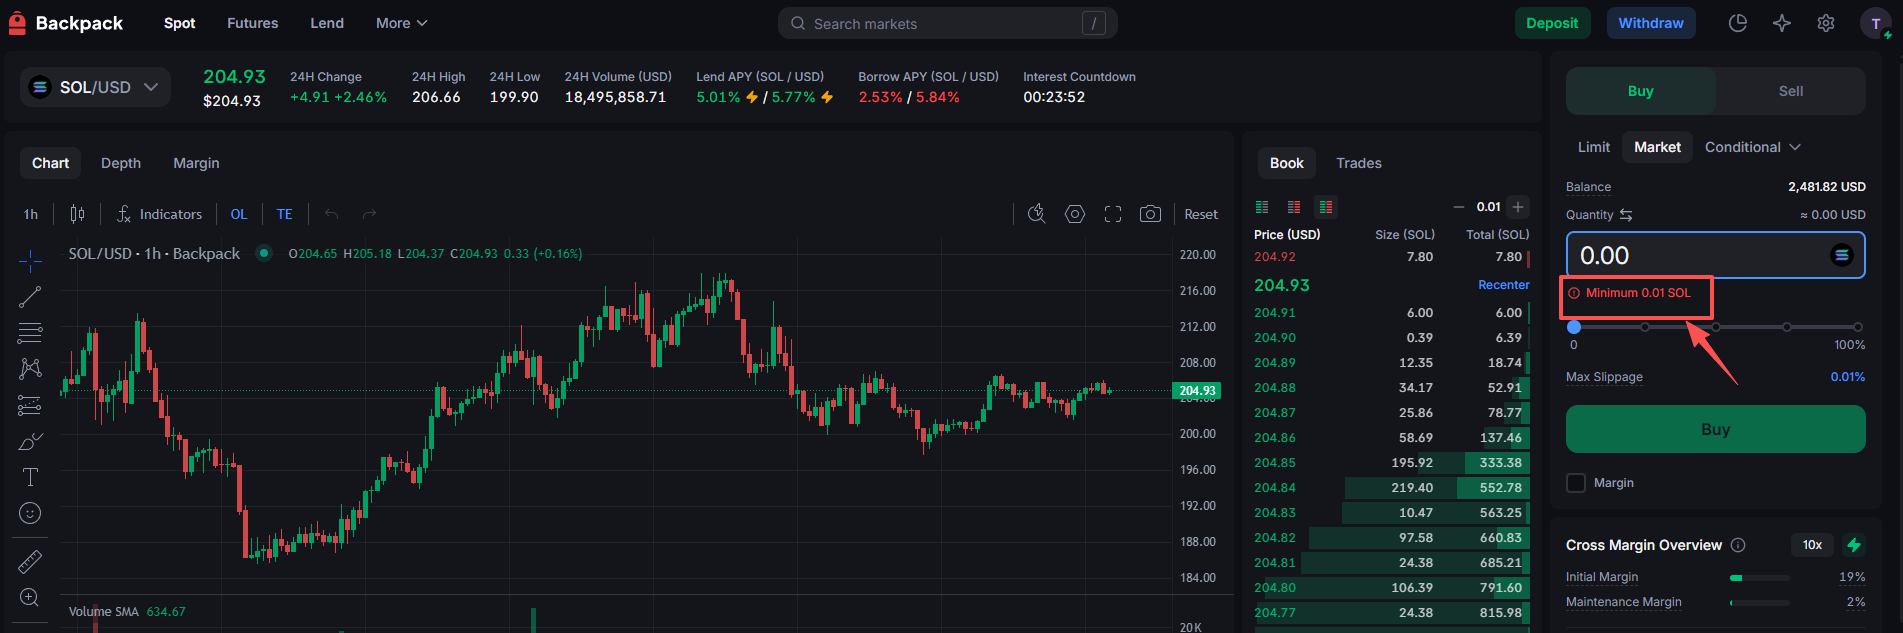Select the ruler measure tool
Screen dimensions: 1903x633
point(30,561)
